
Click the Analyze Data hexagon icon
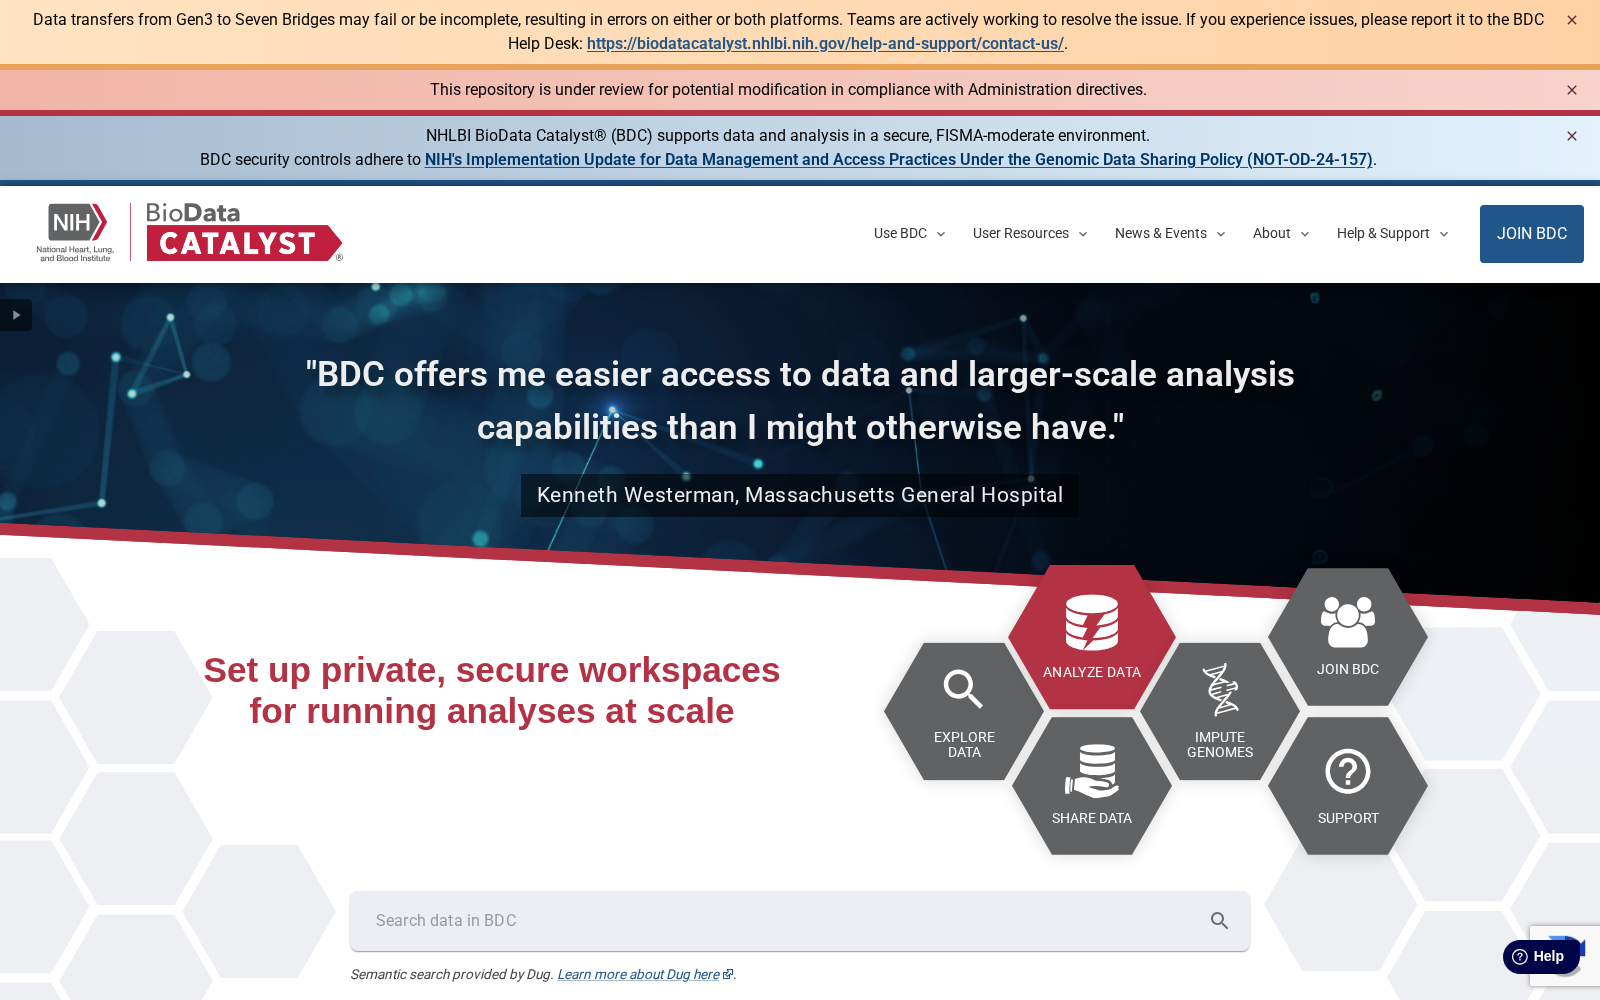coord(1092,637)
